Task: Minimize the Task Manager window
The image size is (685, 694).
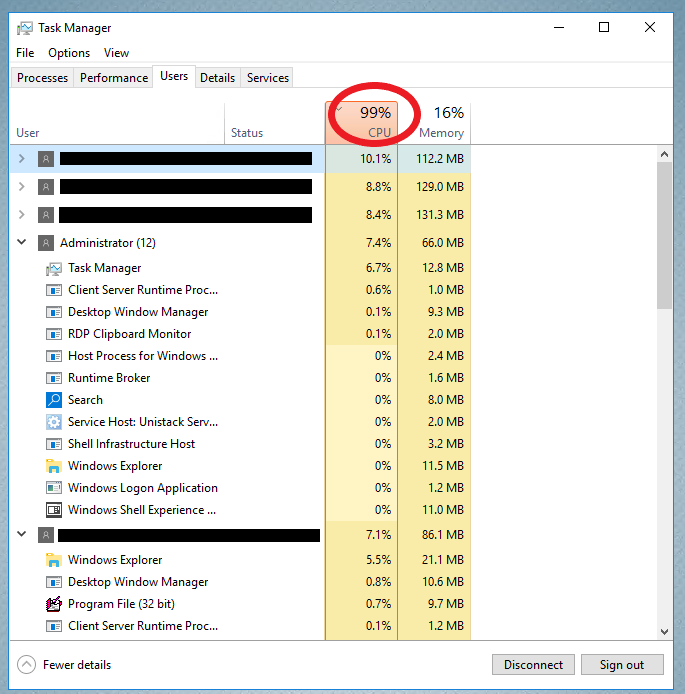Action: [x=559, y=27]
